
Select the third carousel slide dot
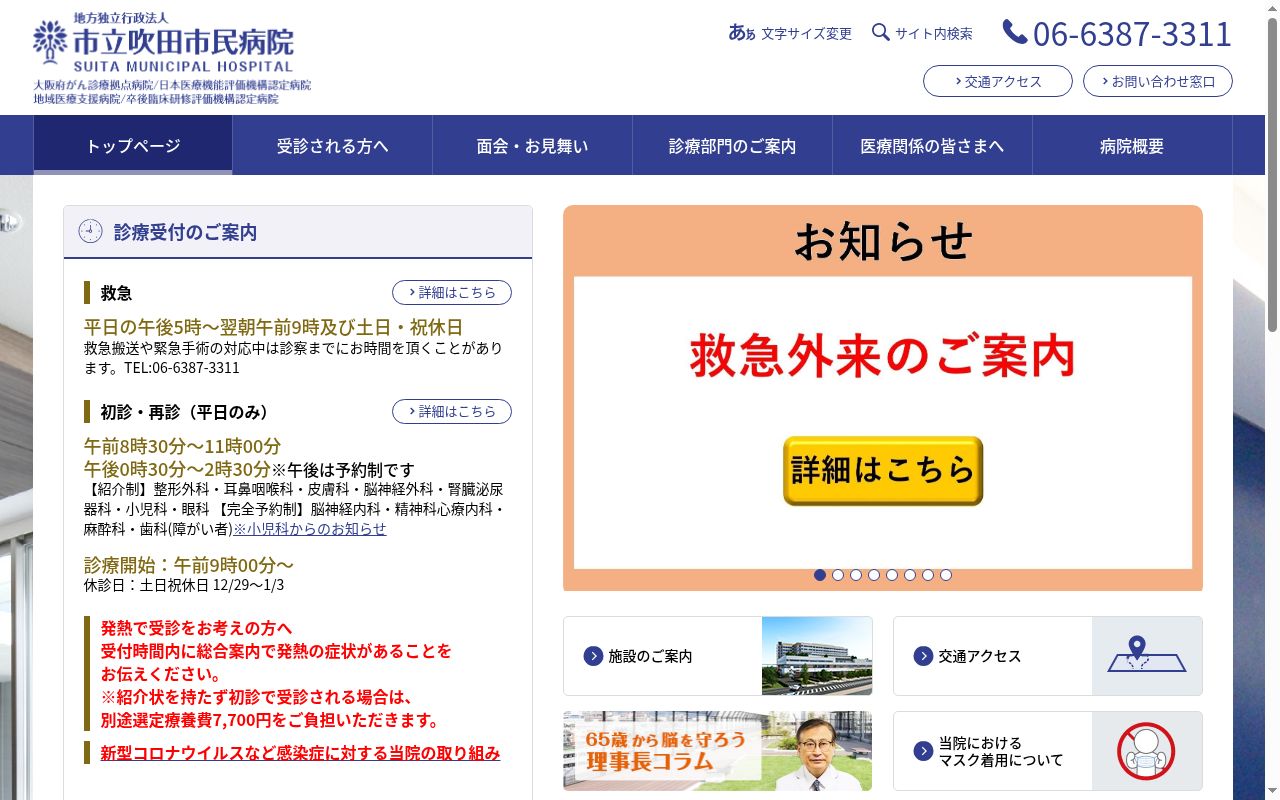(x=856, y=575)
